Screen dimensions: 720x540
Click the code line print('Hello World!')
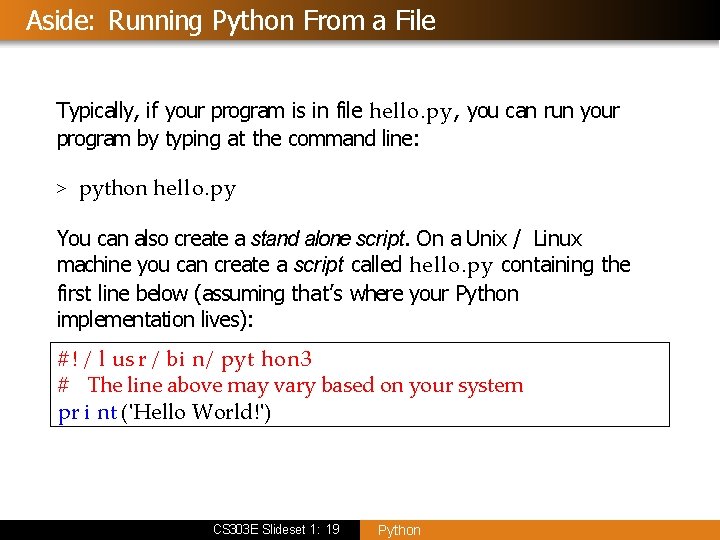164,412
